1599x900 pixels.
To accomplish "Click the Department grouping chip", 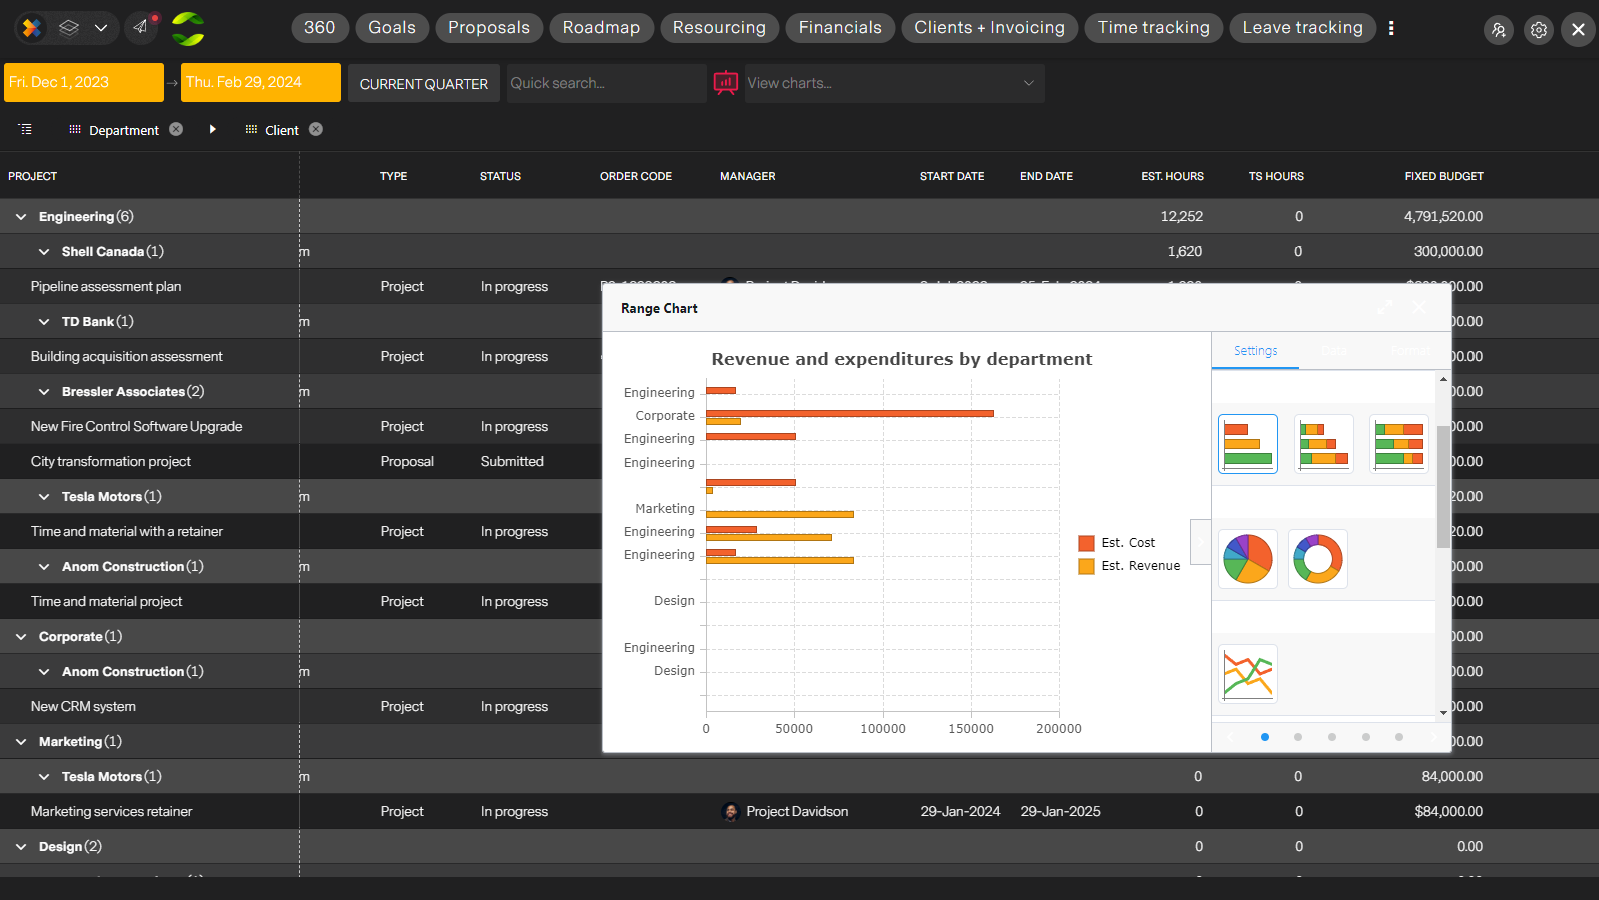I will click(123, 130).
